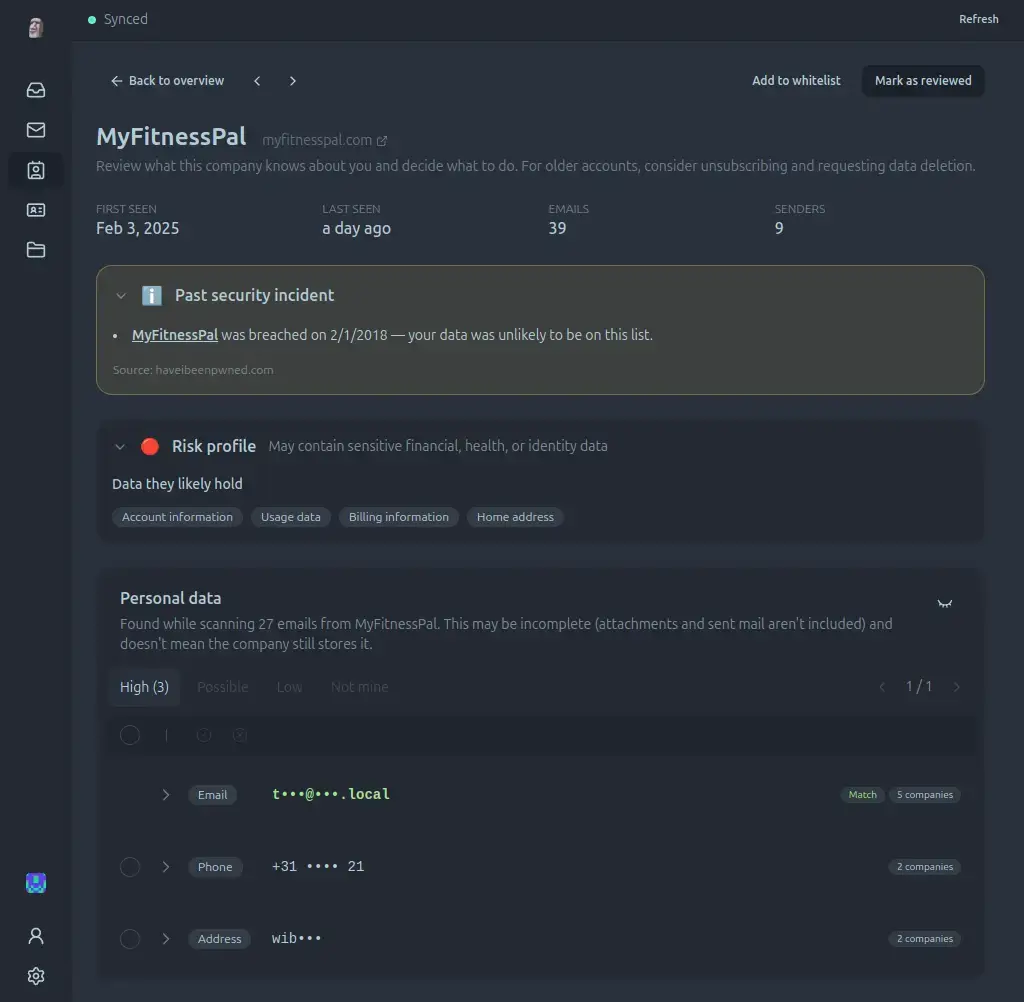Go to the previous company arrow
1024x1002 pixels.
257,81
